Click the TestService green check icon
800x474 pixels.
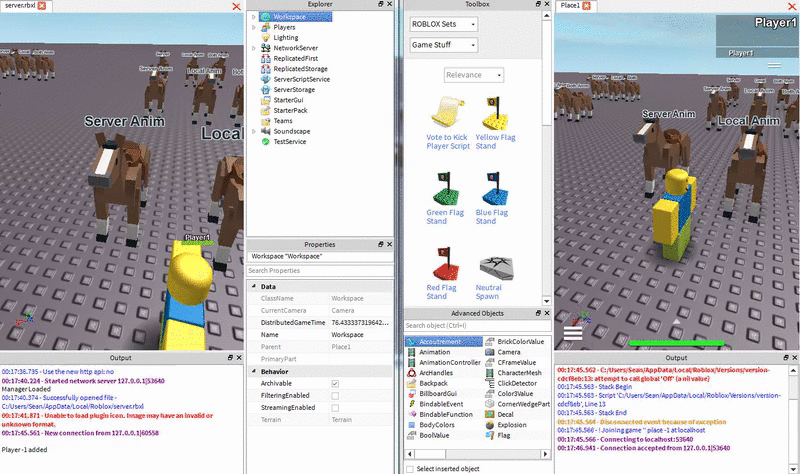pyautogui.click(x=265, y=142)
